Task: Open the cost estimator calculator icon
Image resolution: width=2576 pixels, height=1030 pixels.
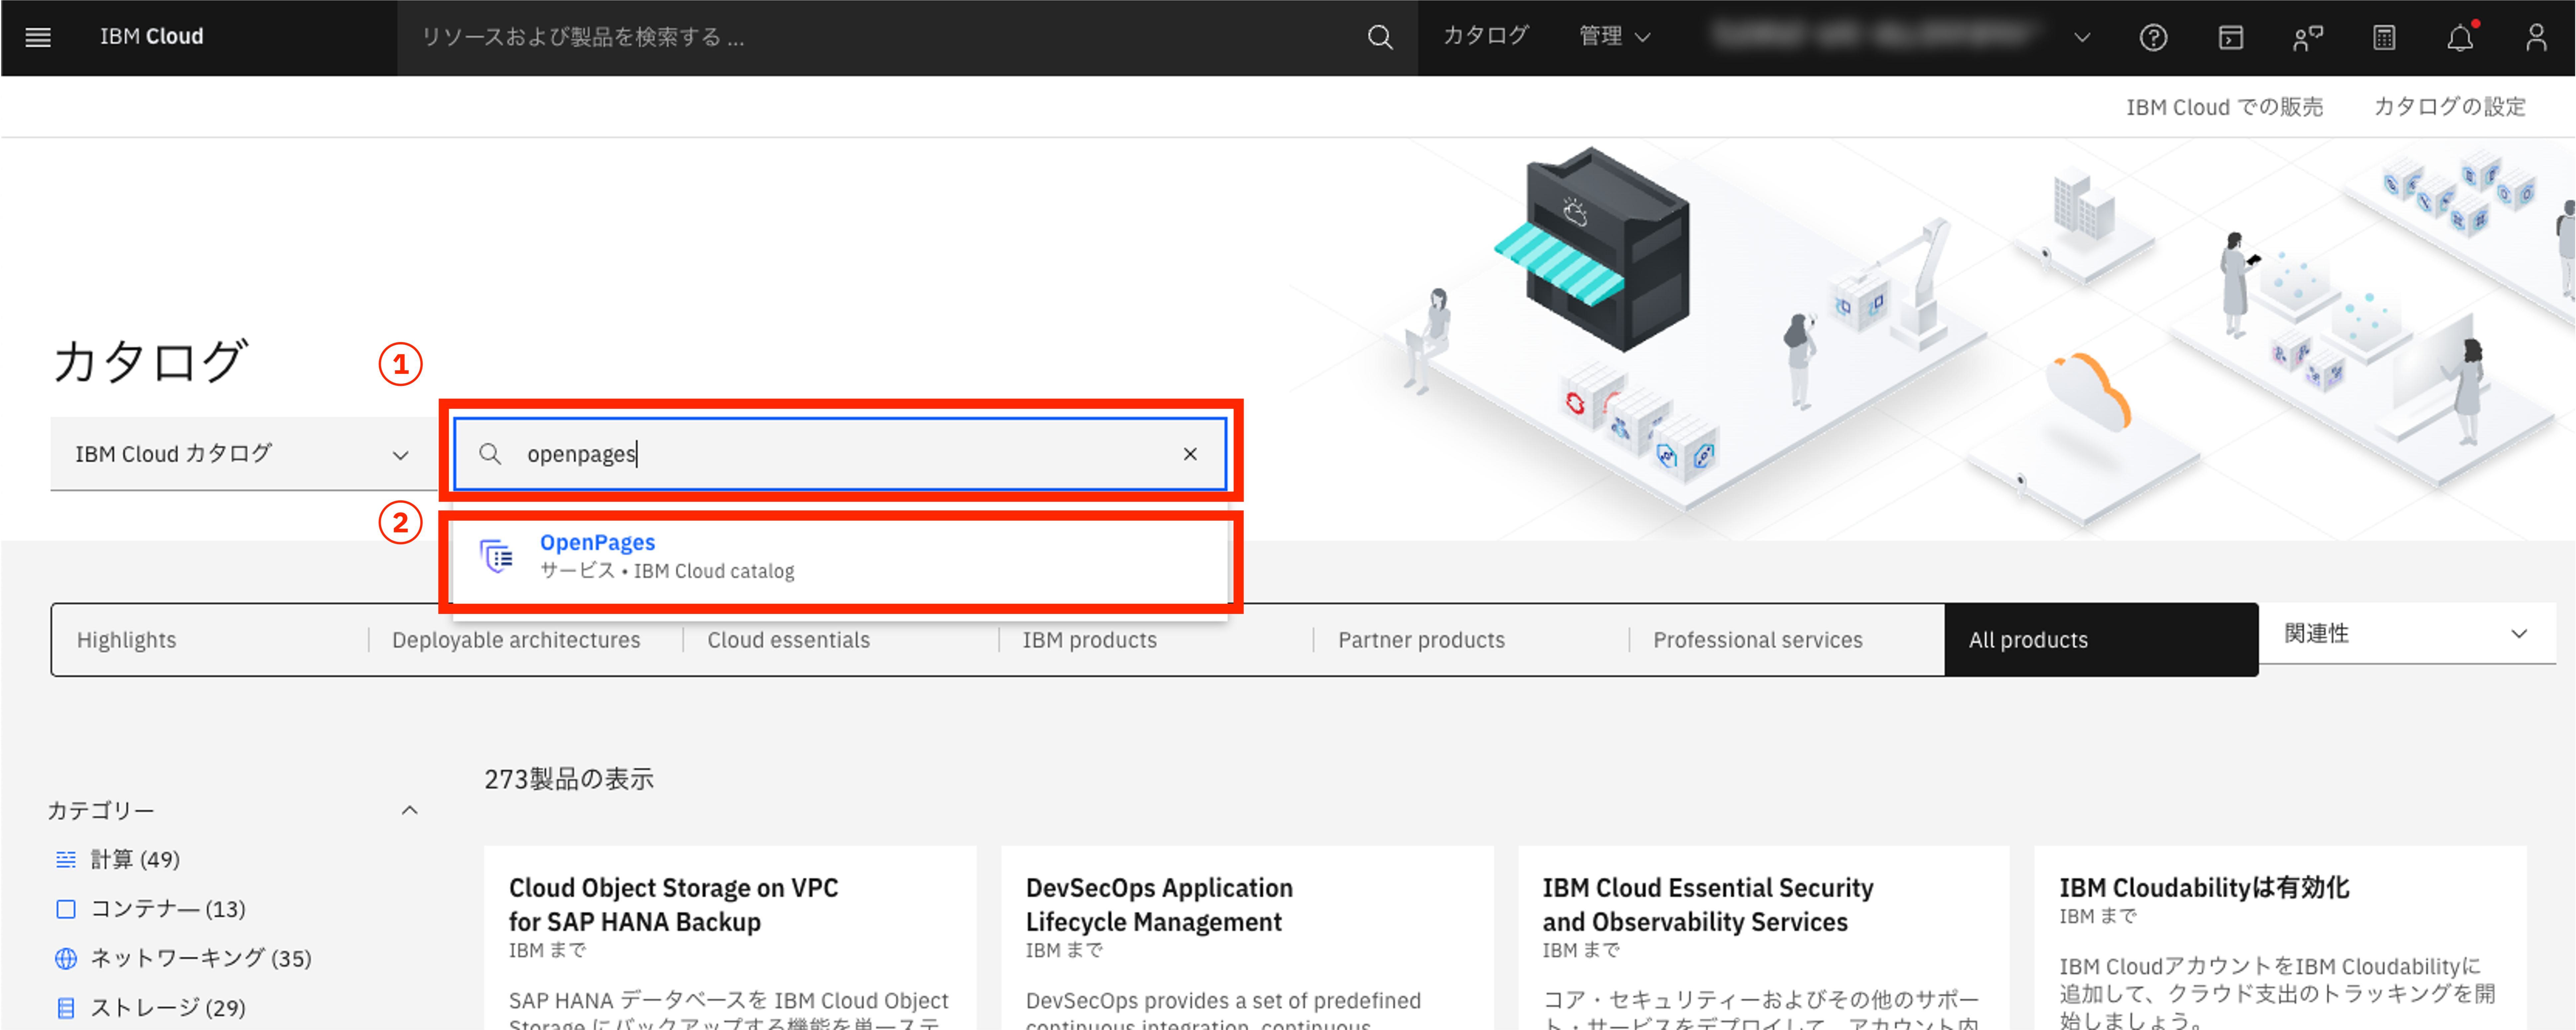Action: (2384, 38)
